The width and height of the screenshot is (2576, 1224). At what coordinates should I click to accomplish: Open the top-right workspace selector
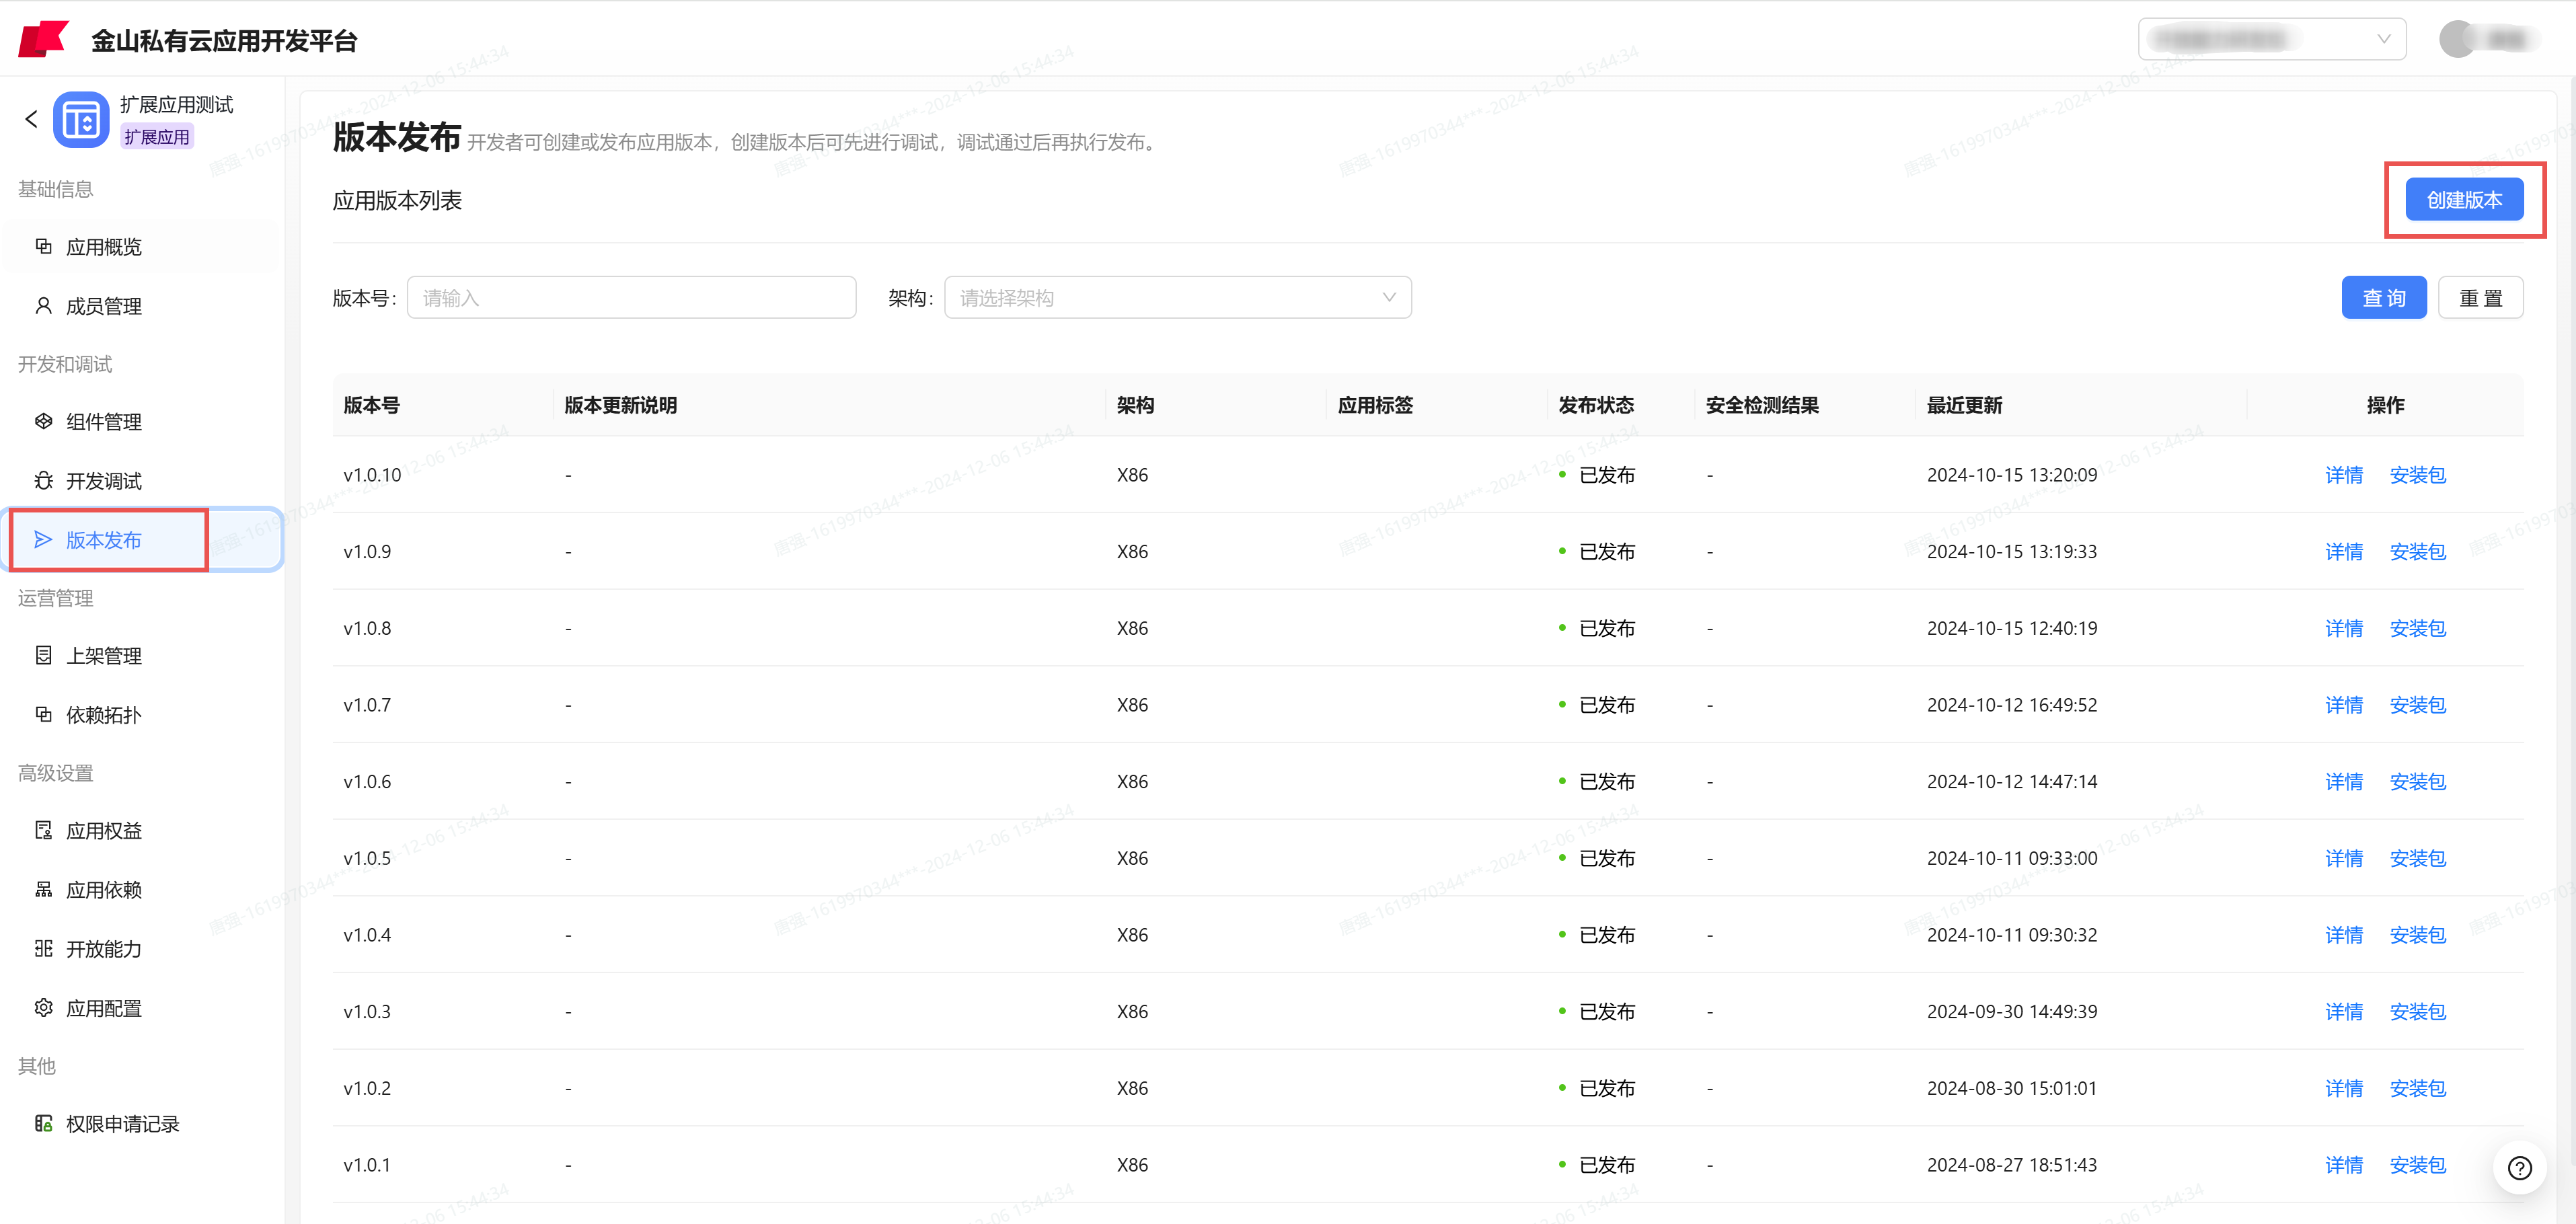pyautogui.click(x=2271, y=38)
